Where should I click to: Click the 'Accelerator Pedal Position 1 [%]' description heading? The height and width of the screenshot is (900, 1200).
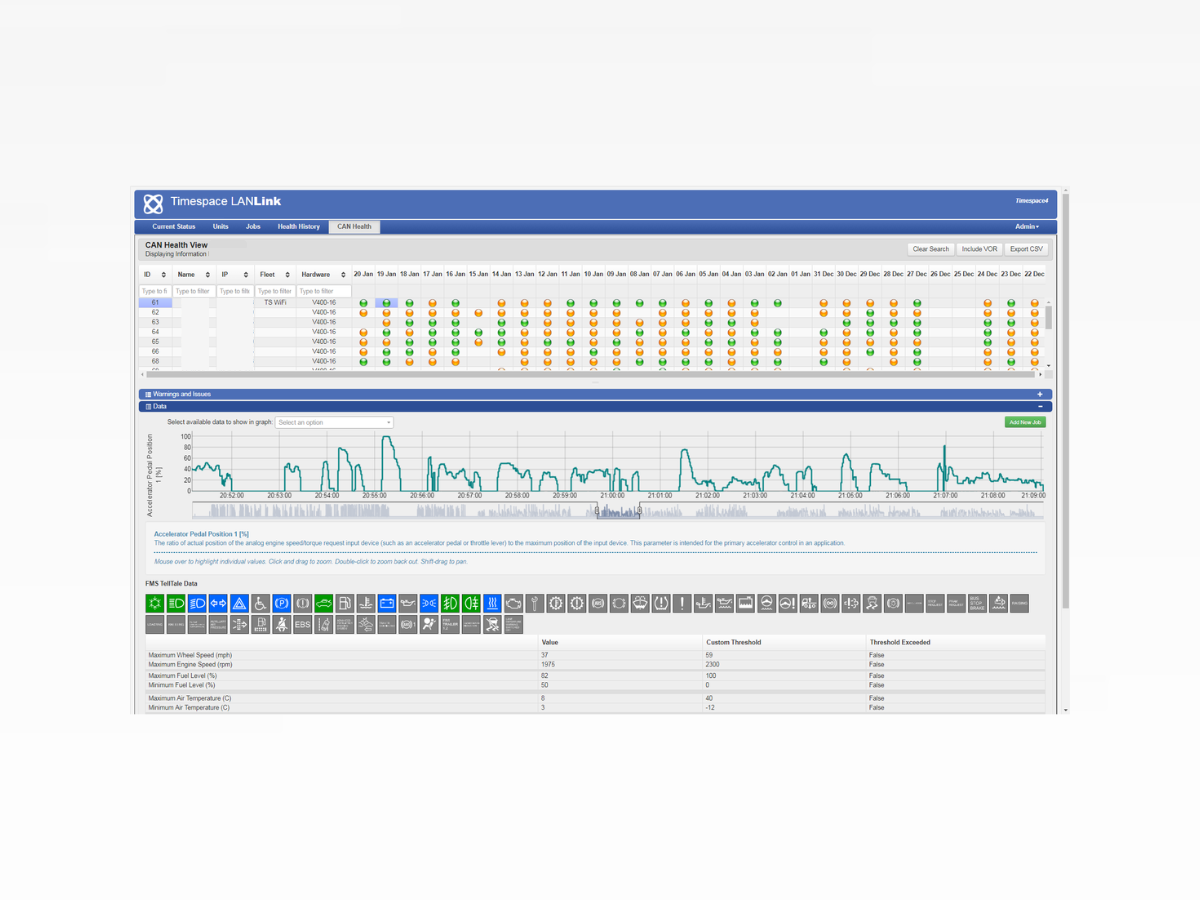pyautogui.click(x=201, y=534)
